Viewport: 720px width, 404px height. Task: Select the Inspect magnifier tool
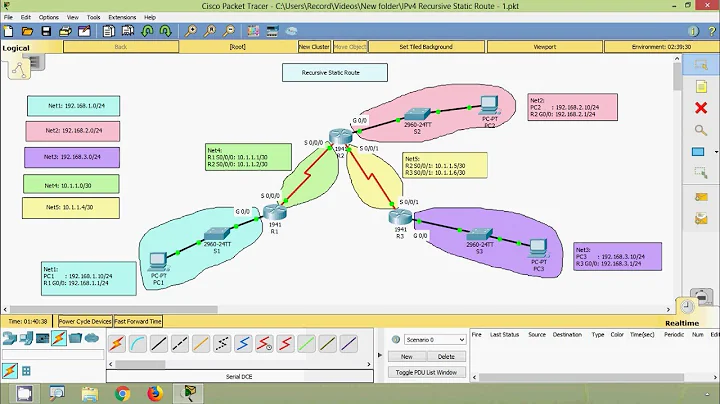click(x=701, y=130)
